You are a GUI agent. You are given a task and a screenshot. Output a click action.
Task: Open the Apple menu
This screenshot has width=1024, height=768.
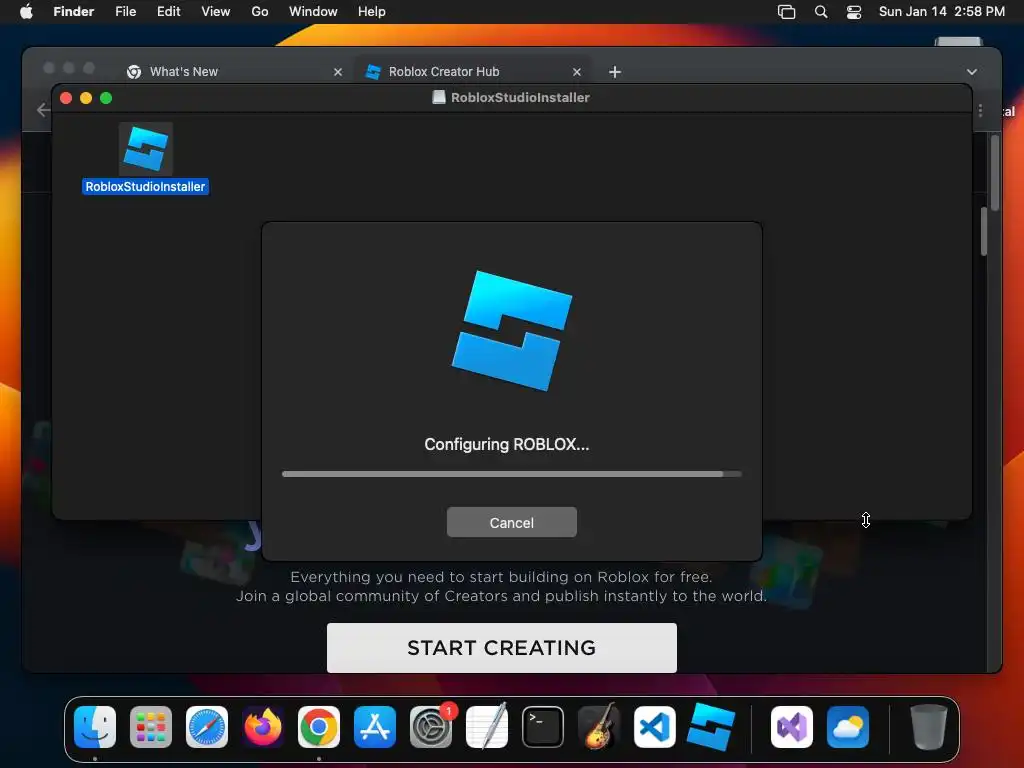(26, 12)
